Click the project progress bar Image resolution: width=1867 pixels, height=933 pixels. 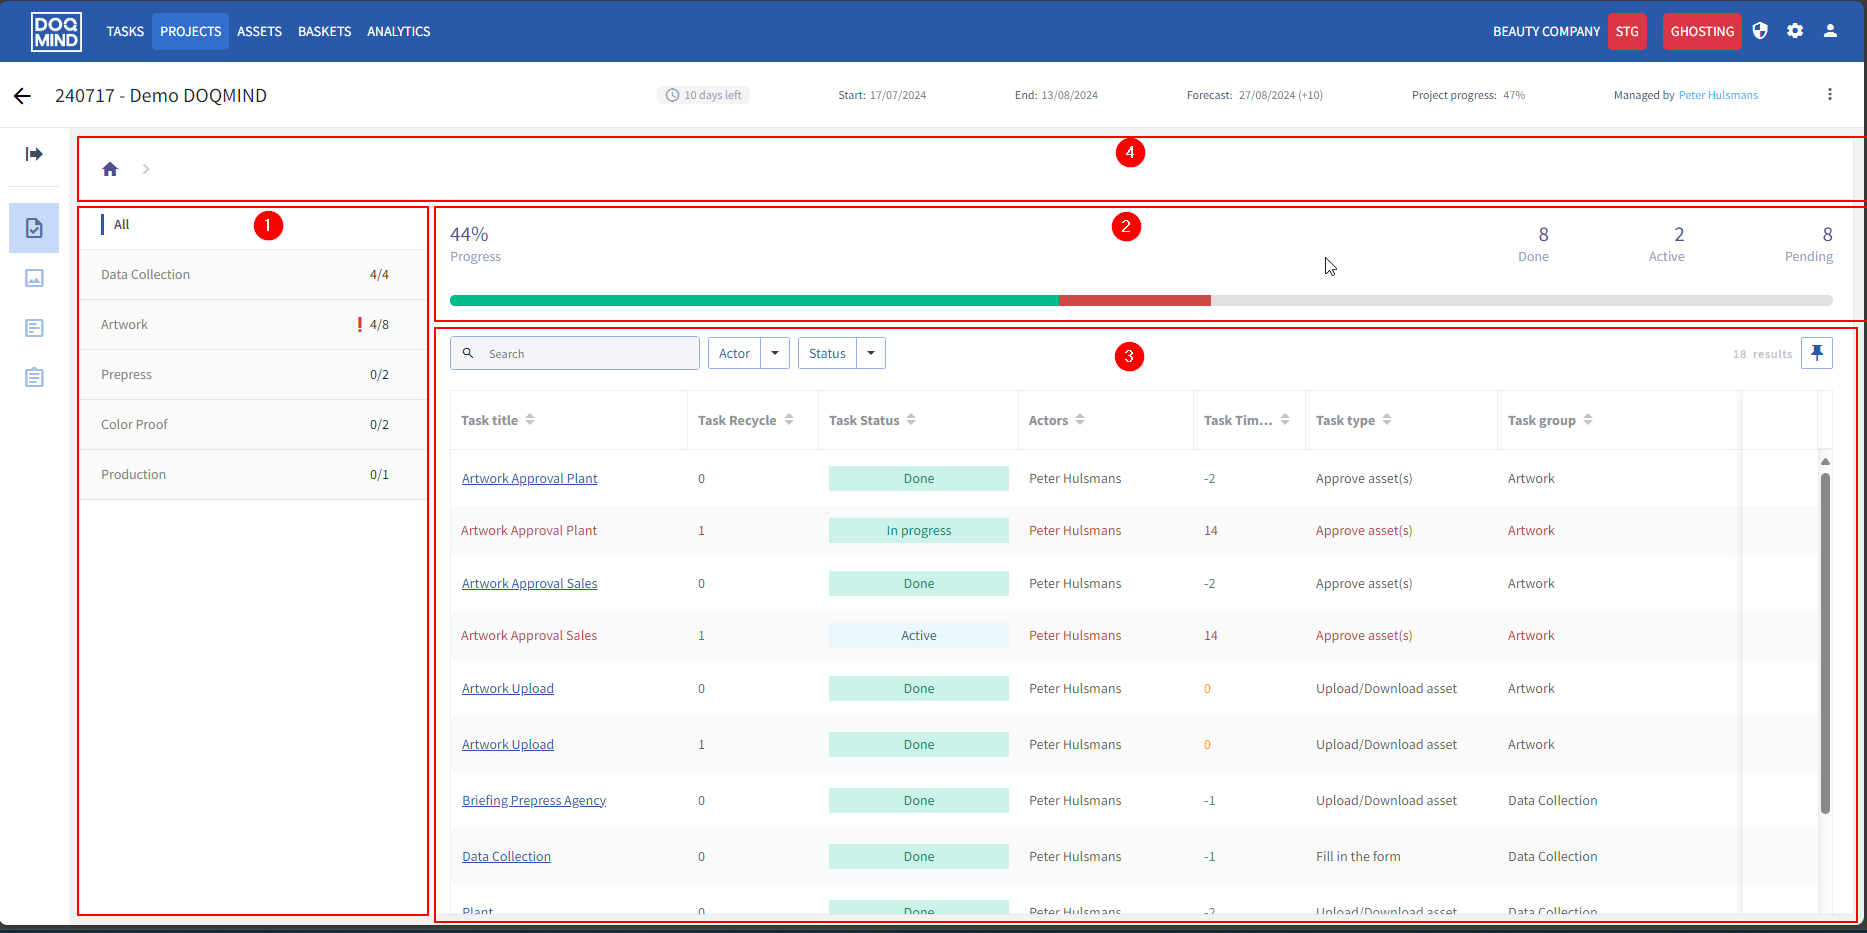[x=1140, y=300]
